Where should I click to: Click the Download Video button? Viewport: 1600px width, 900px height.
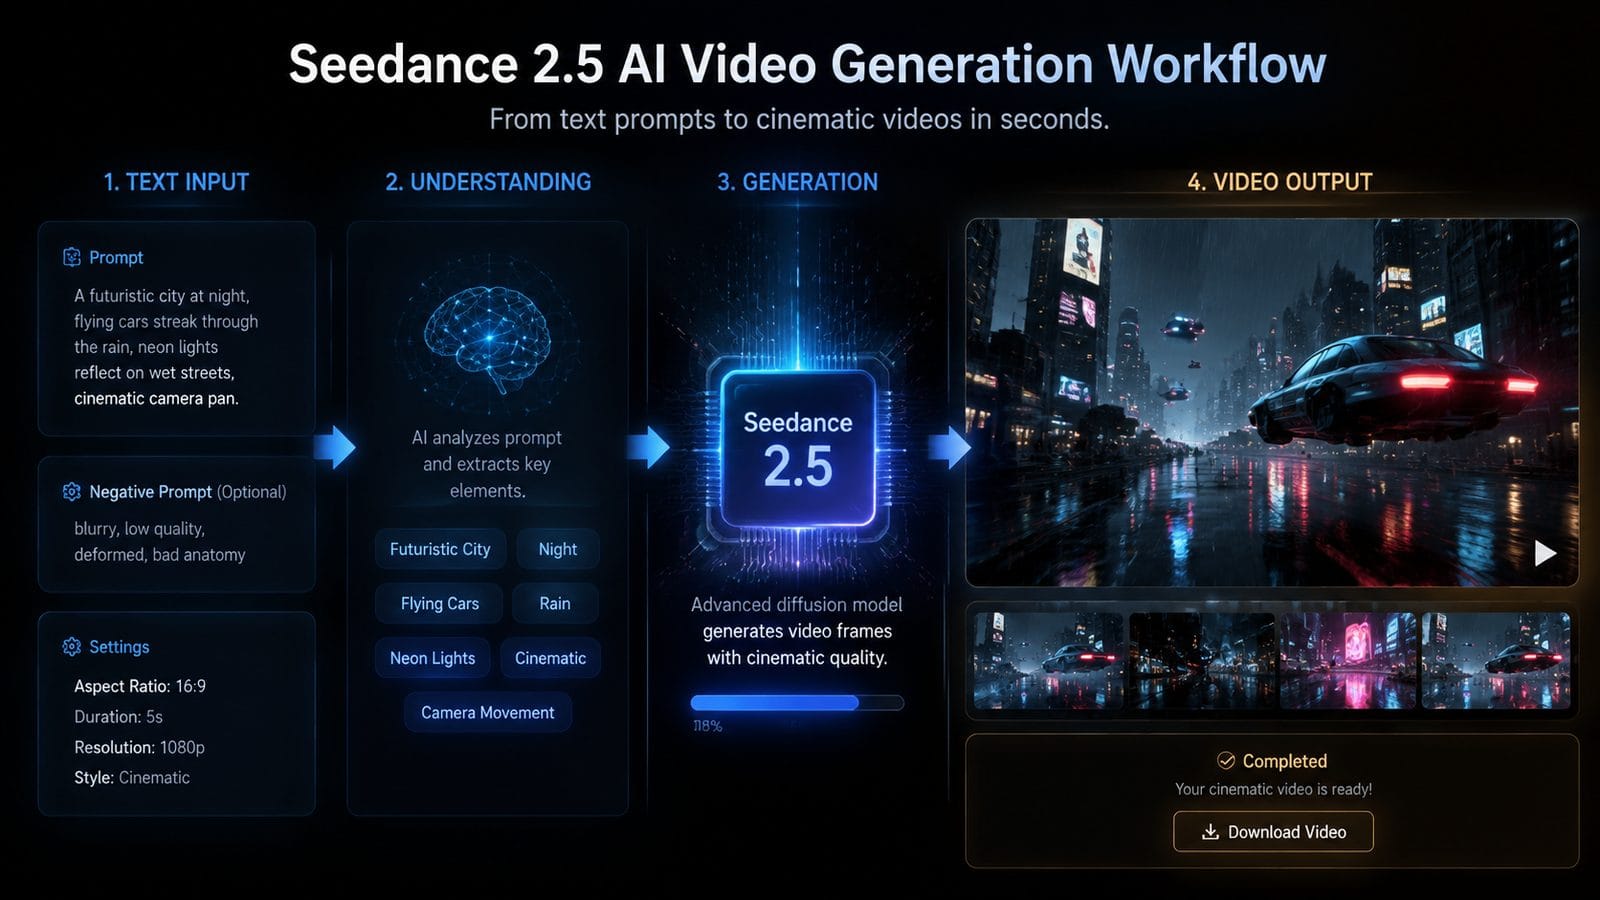1273,832
